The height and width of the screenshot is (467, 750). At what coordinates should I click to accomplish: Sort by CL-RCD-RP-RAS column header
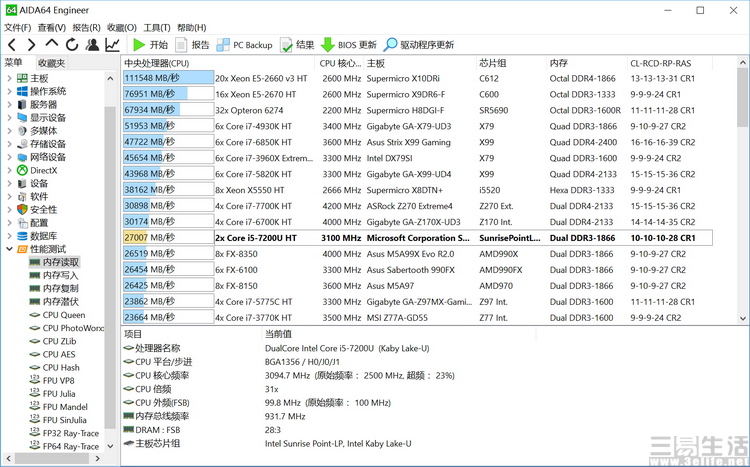(x=670, y=63)
